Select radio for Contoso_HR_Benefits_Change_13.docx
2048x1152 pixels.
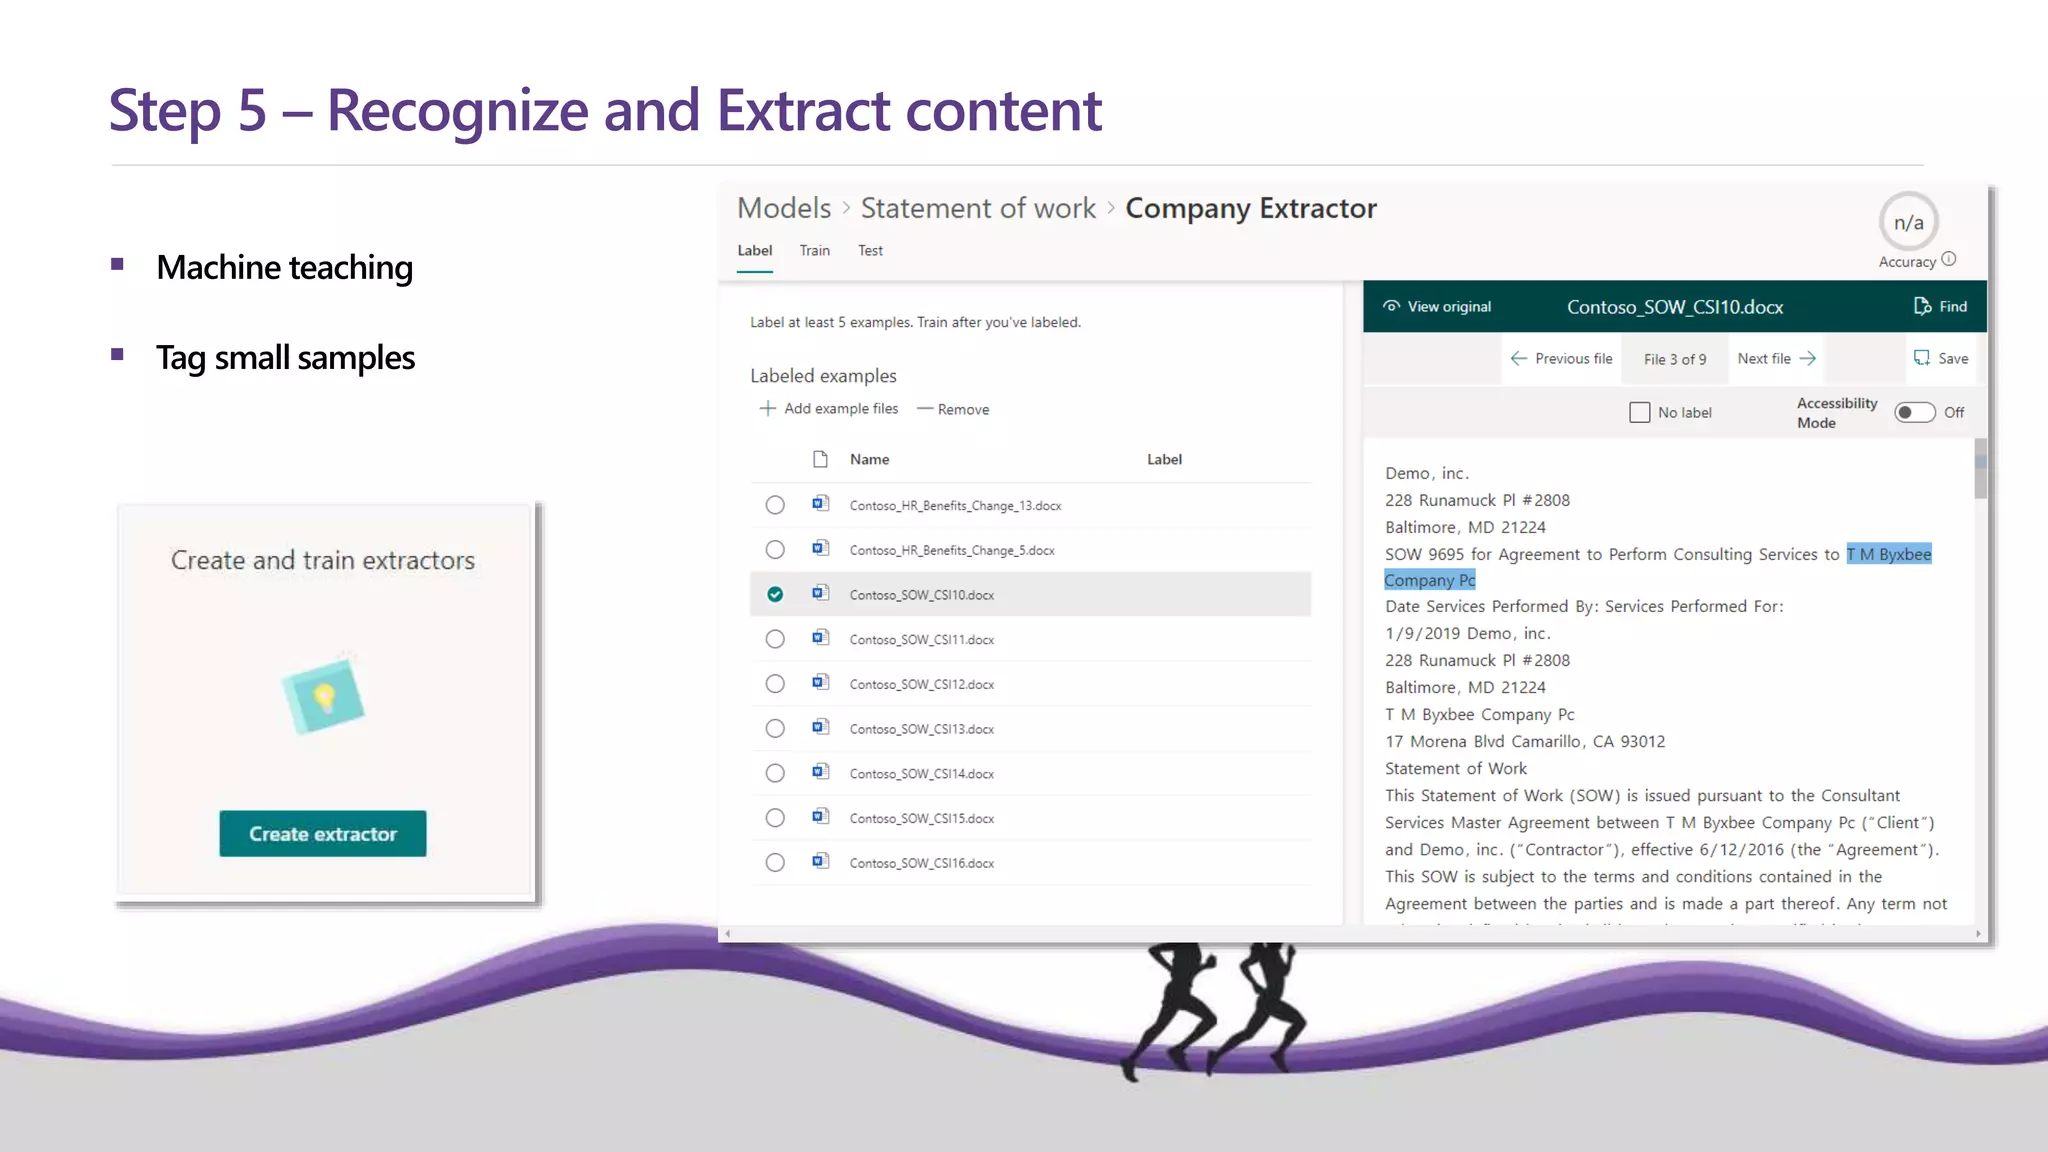click(x=775, y=505)
